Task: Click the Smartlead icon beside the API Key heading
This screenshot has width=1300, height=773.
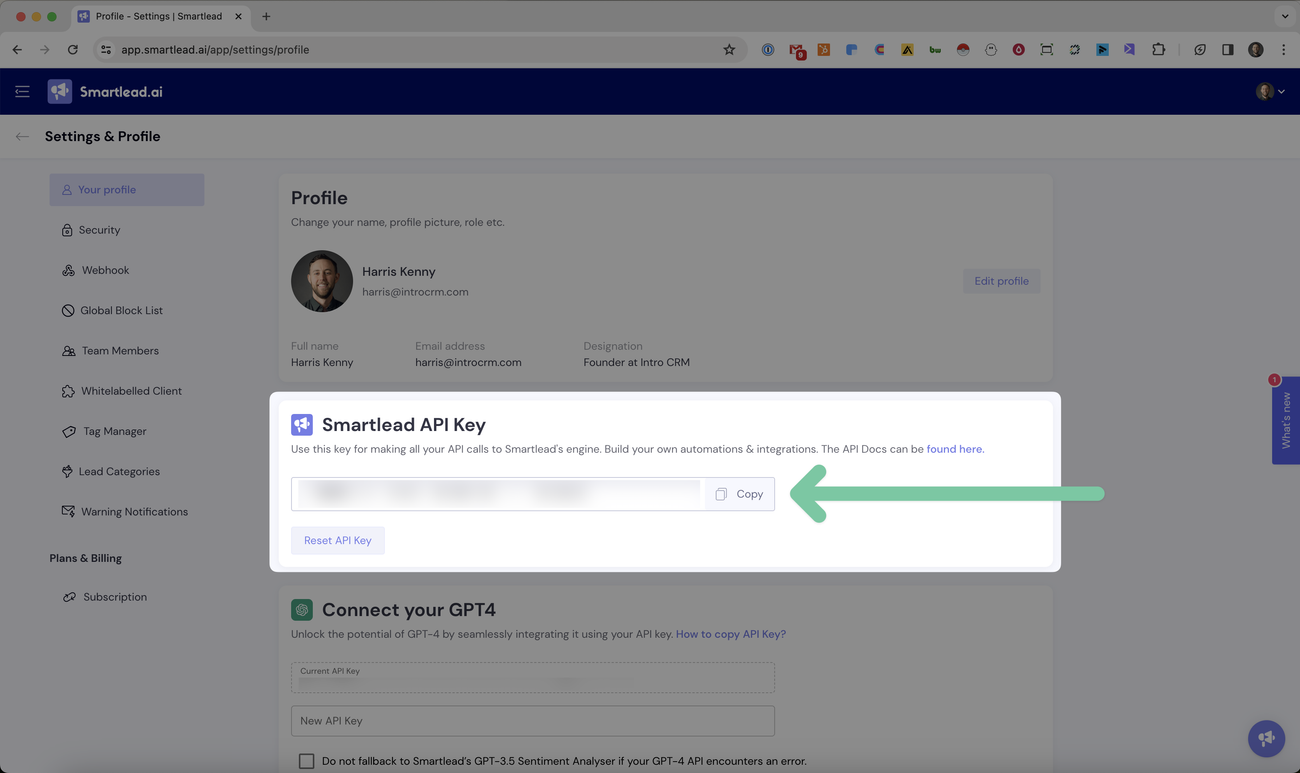Action: (302, 424)
